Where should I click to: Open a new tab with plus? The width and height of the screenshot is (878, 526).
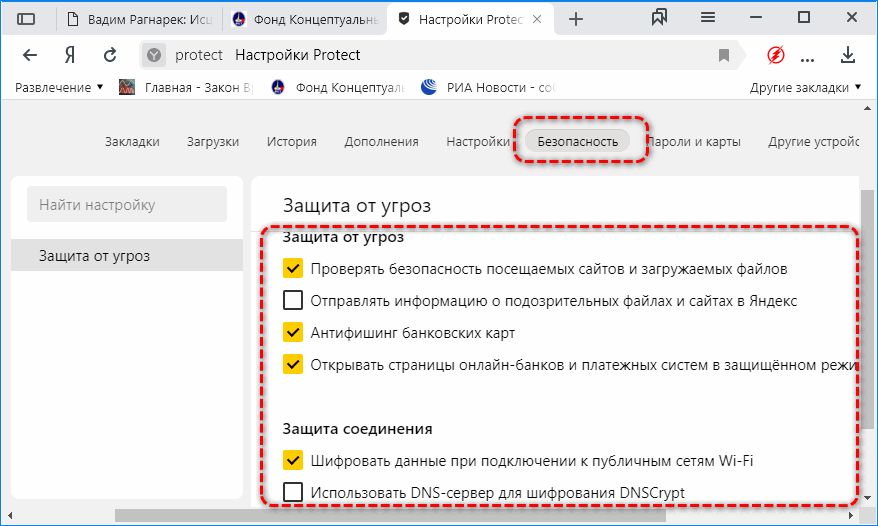pos(576,20)
